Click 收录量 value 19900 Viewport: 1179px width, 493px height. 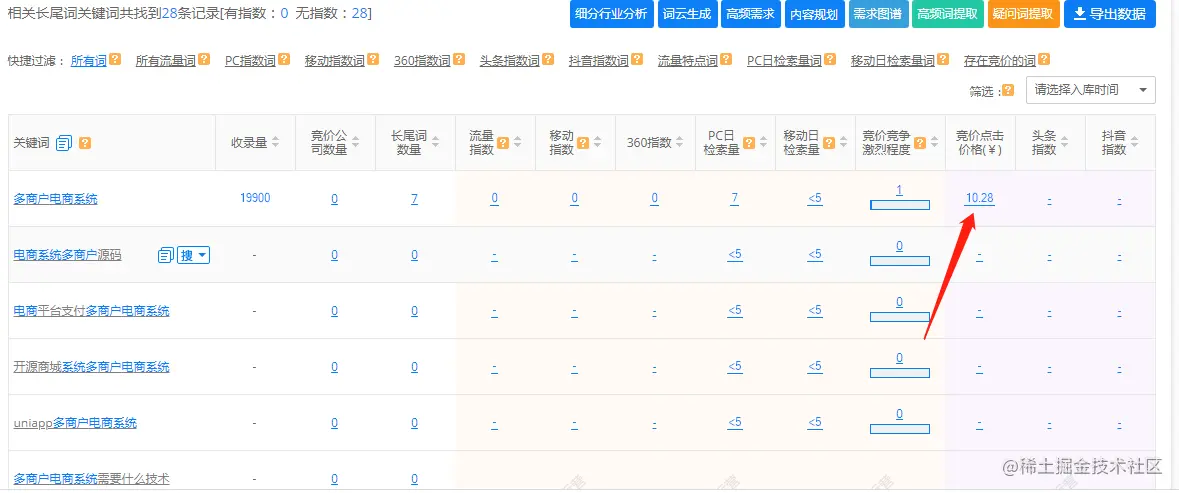[255, 198]
